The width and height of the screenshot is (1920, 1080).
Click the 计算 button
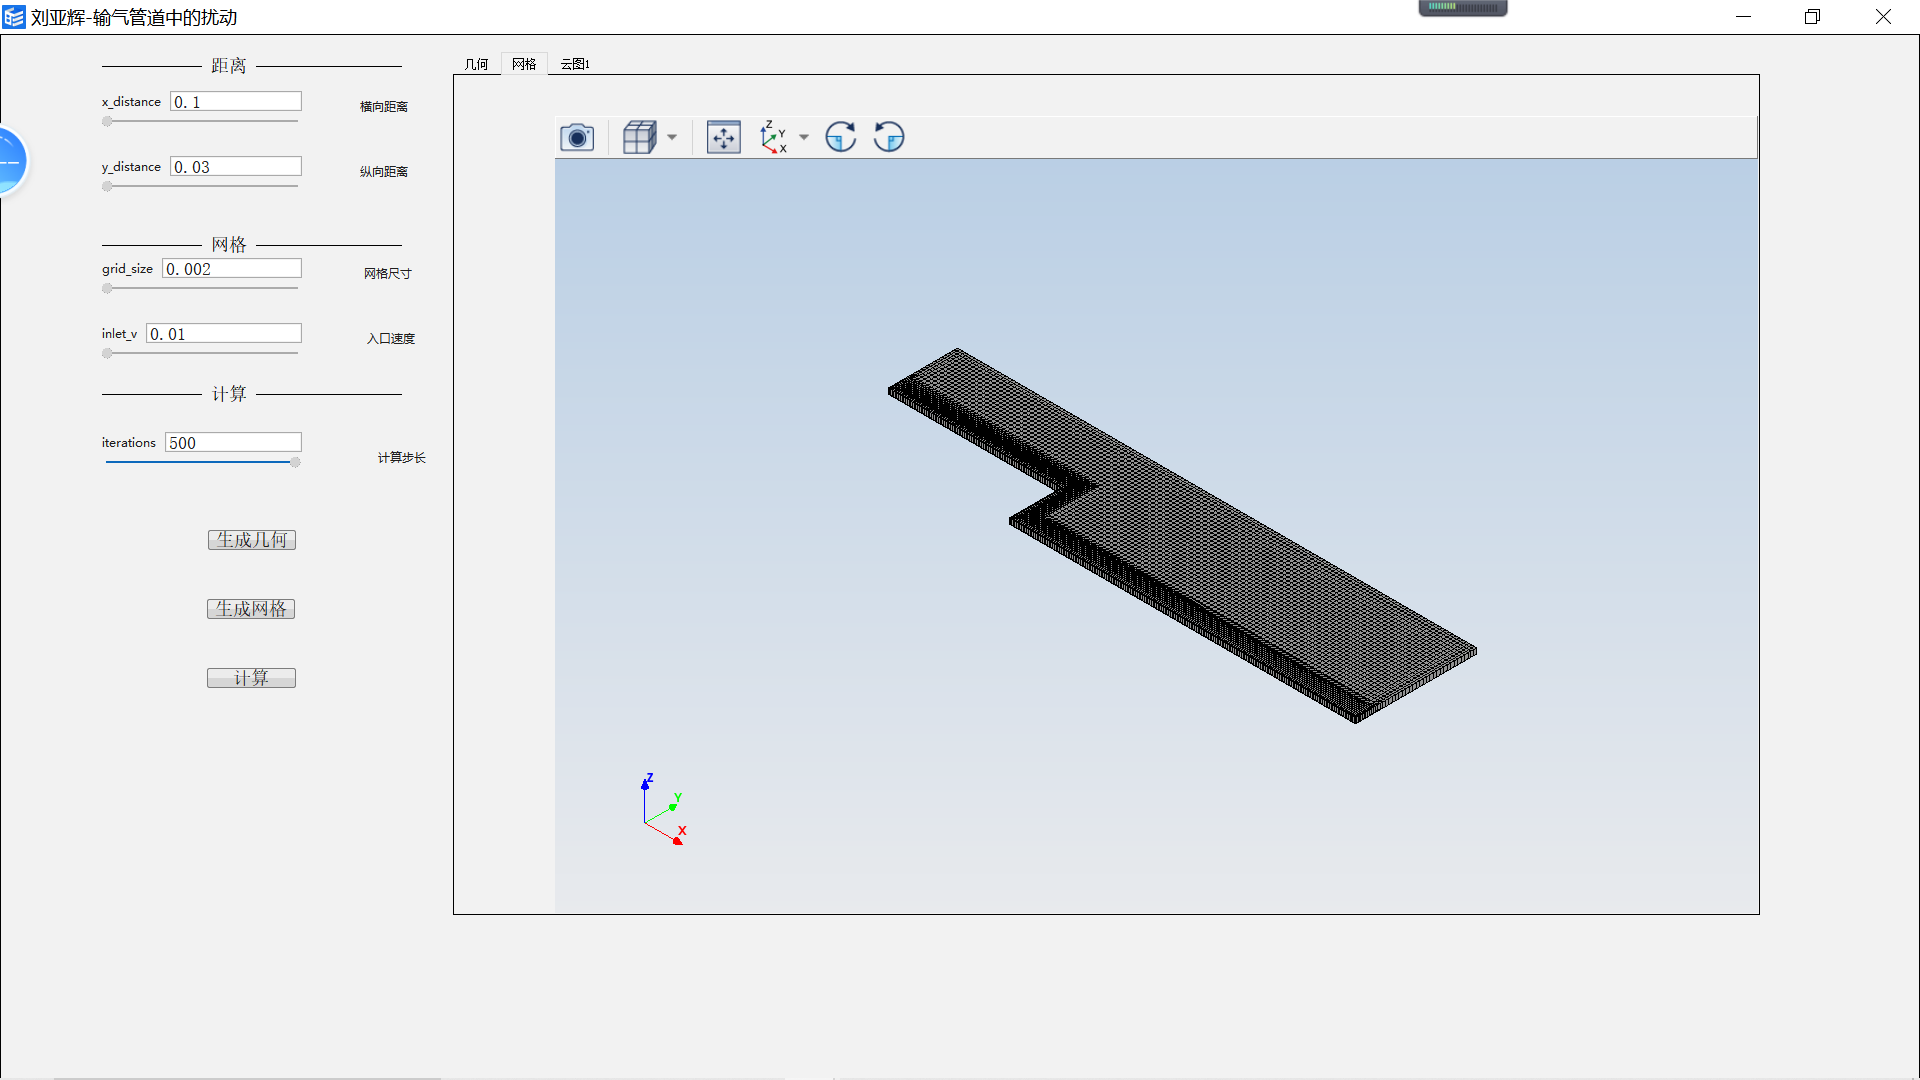[251, 676]
